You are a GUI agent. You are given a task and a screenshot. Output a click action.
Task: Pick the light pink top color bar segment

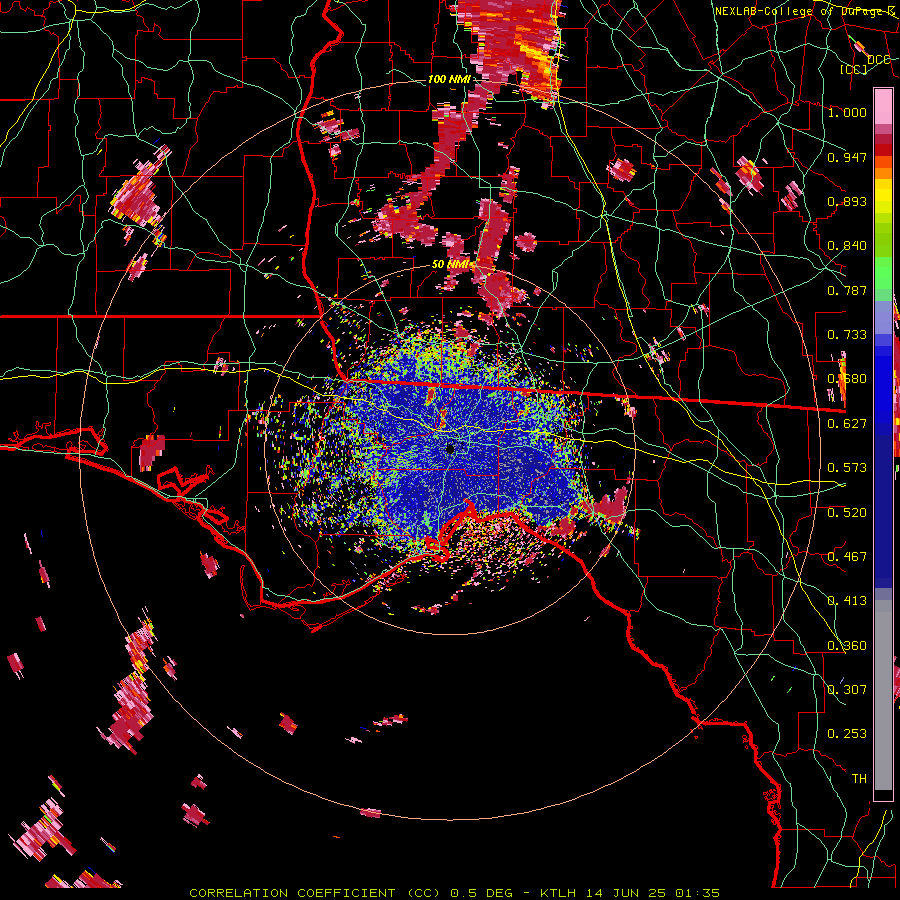(883, 108)
